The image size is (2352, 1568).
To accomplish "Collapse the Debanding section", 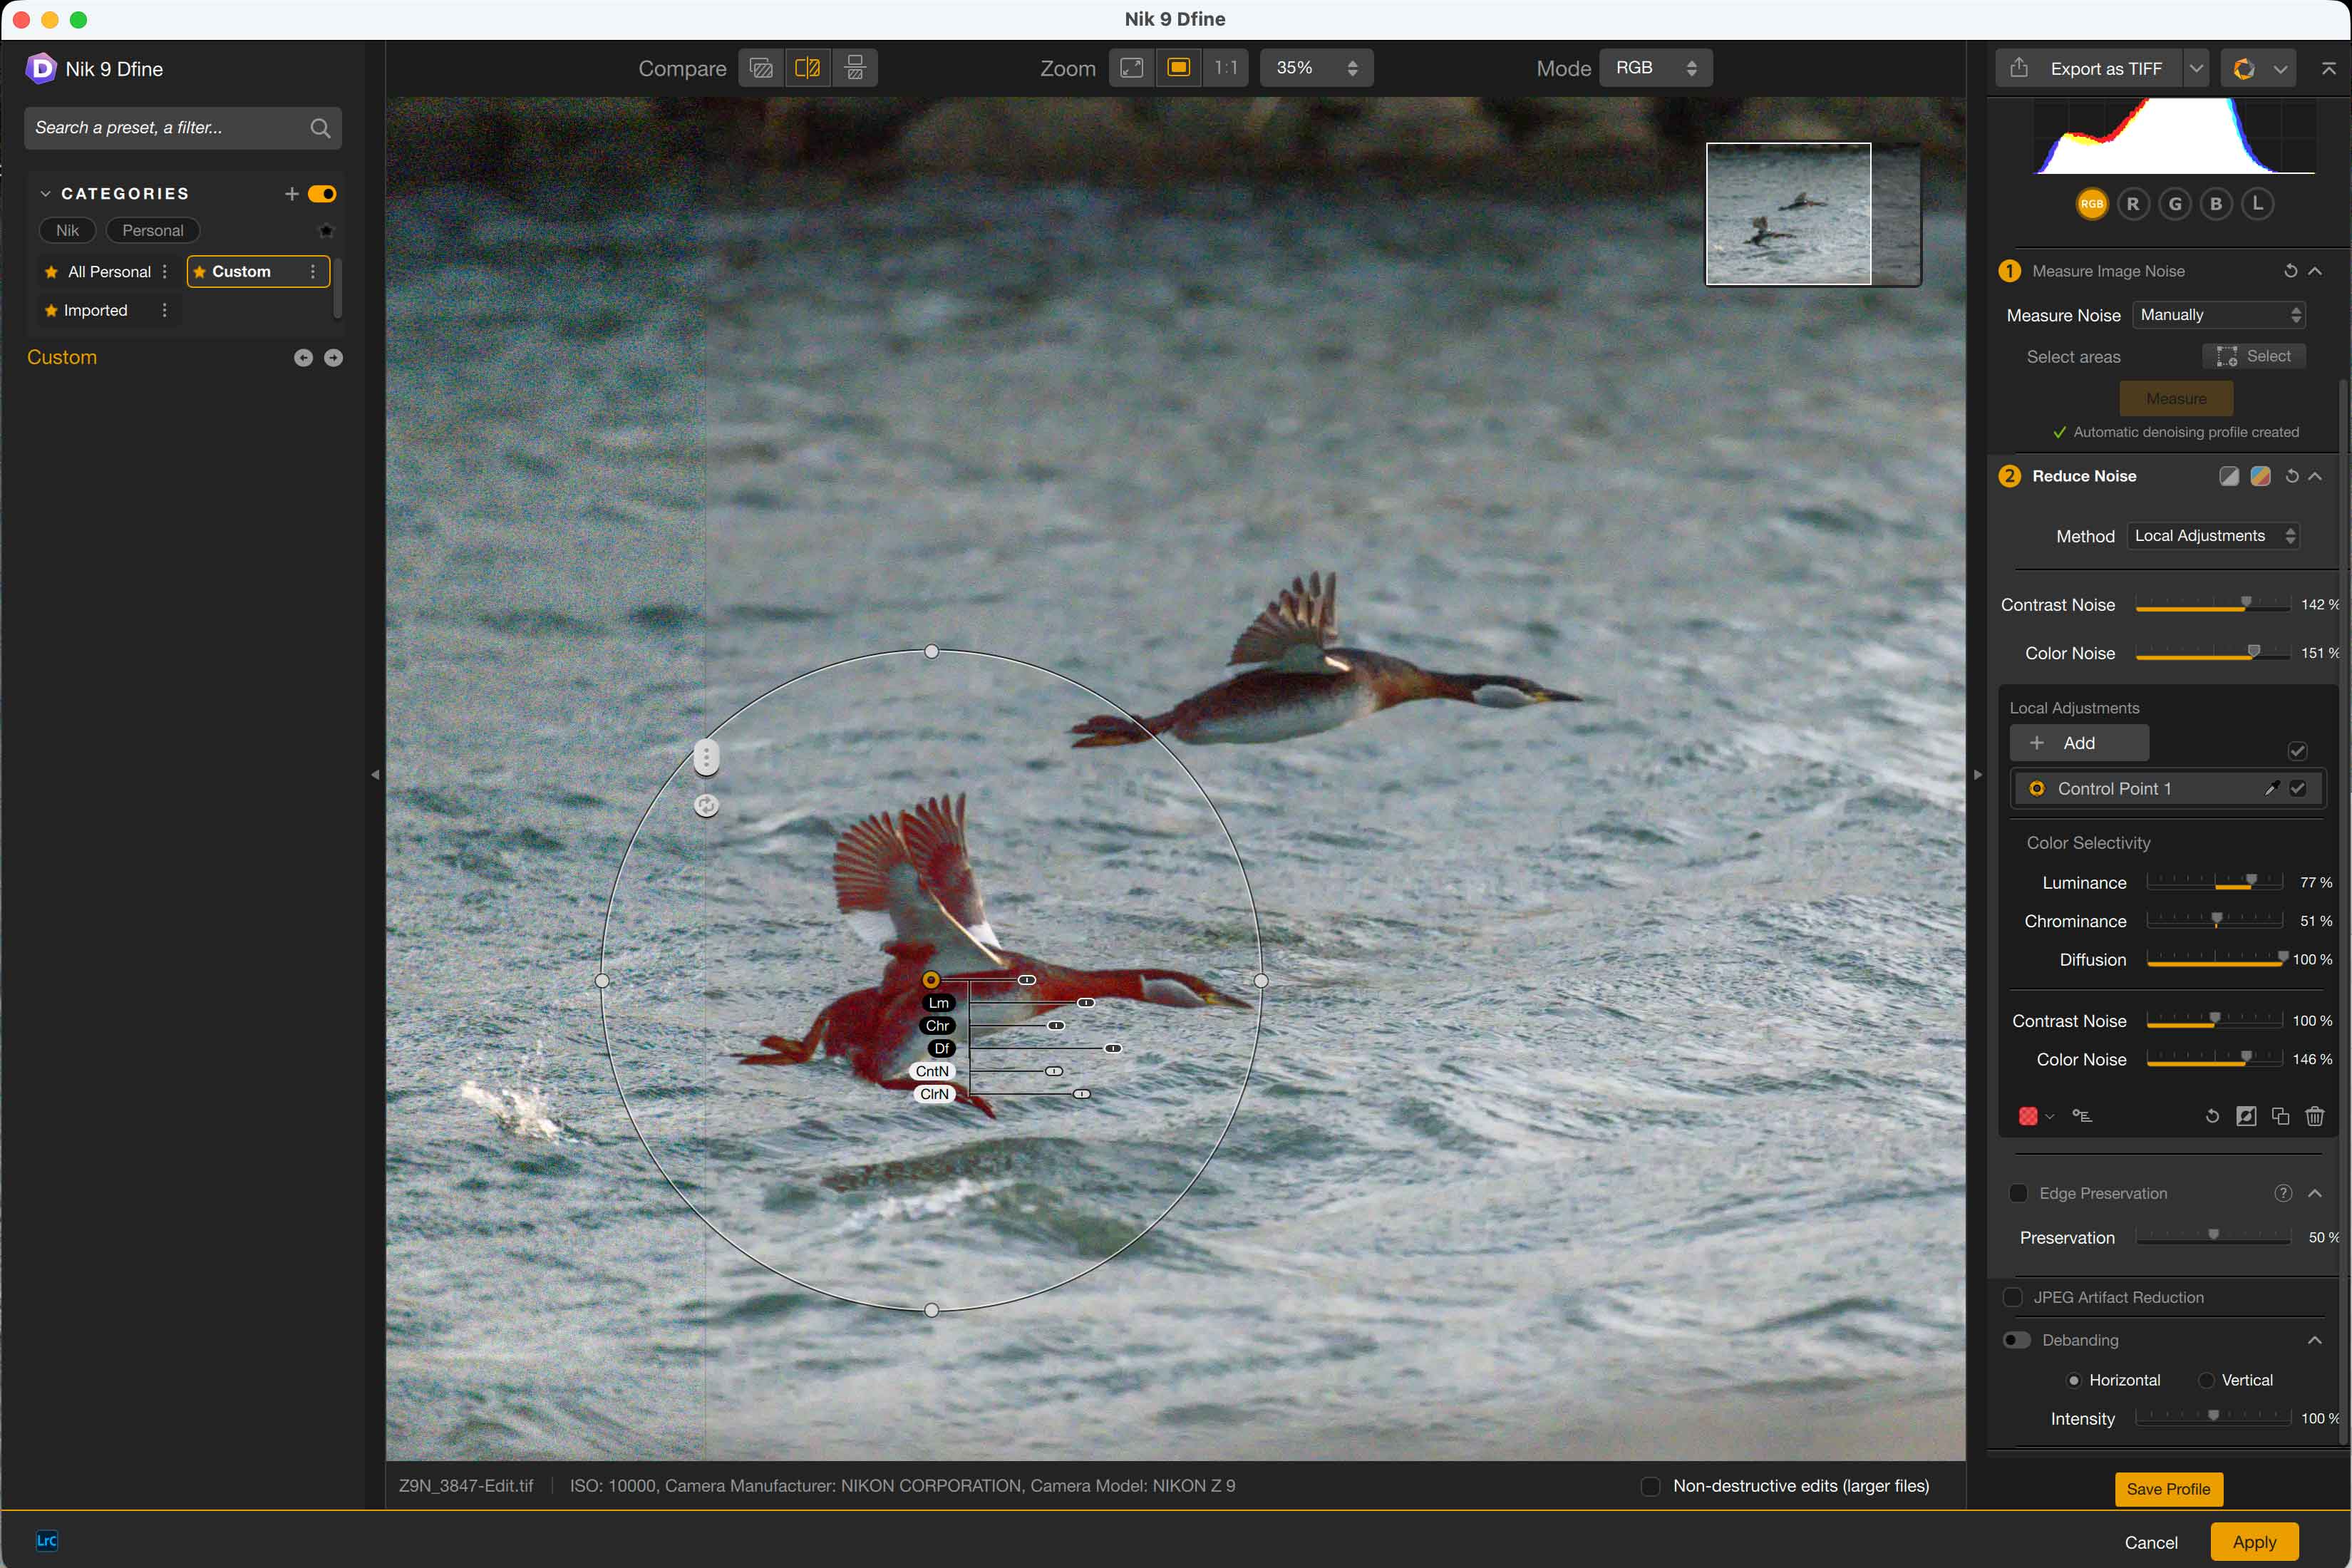I will click(2314, 1340).
